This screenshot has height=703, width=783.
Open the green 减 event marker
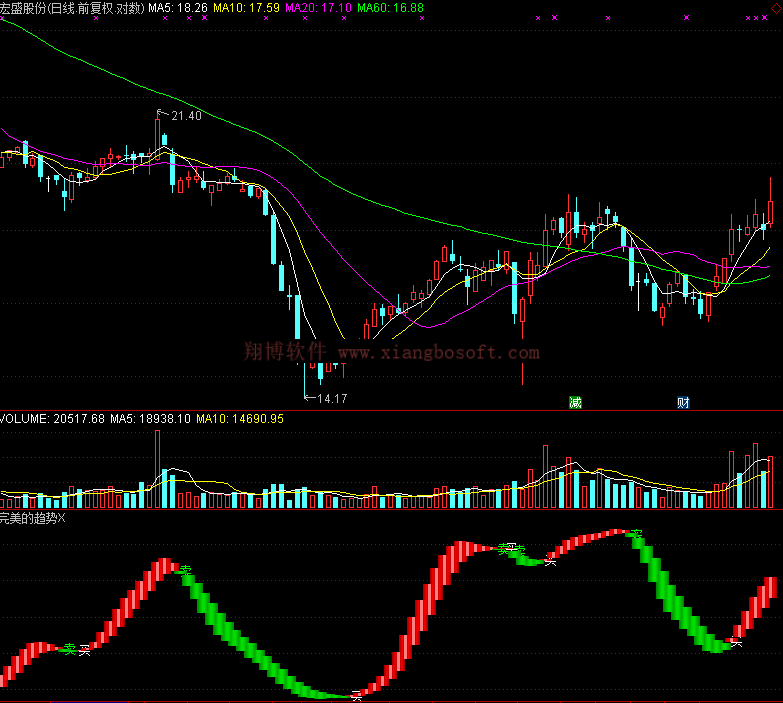[x=575, y=402]
